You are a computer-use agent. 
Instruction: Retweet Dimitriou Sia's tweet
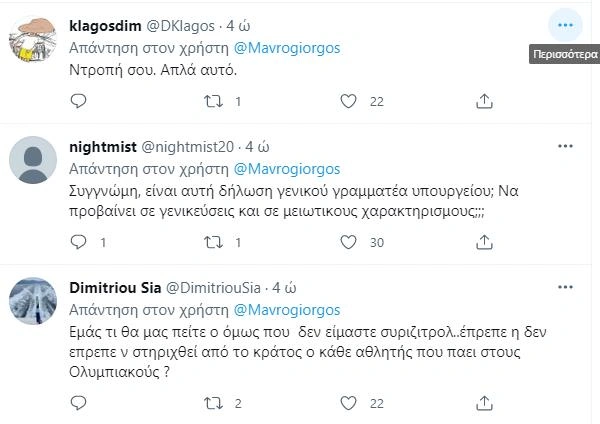tap(213, 403)
